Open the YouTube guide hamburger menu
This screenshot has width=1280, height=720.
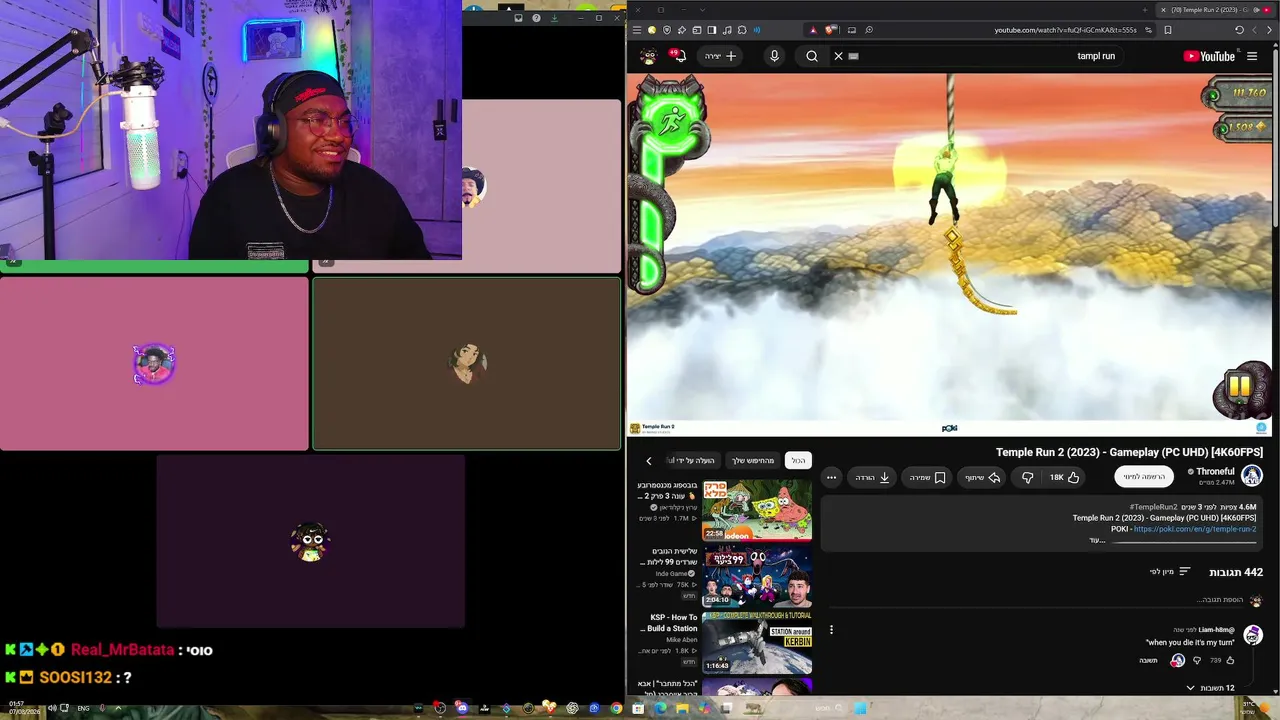(x=1252, y=56)
